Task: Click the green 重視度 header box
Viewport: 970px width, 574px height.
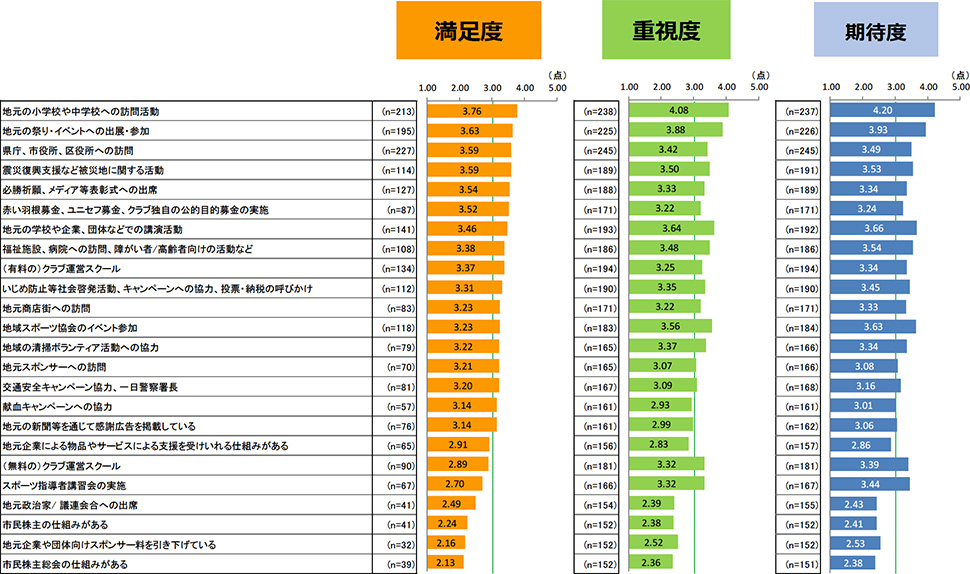Action: 666,30
